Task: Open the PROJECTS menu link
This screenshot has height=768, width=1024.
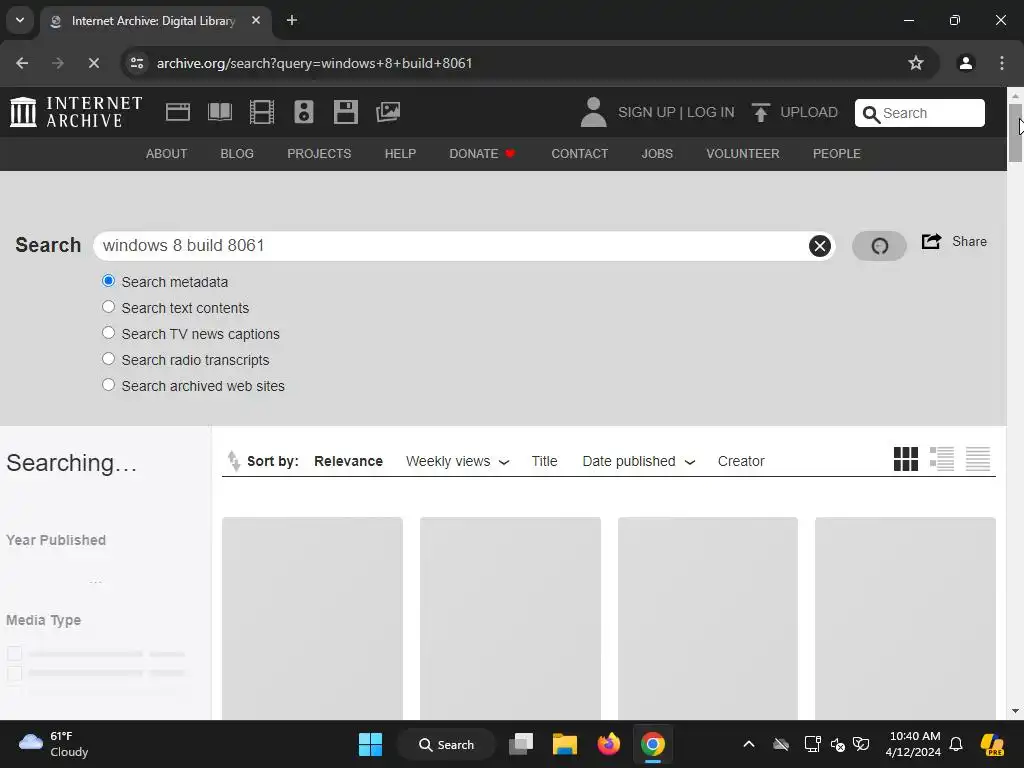Action: (x=319, y=153)
